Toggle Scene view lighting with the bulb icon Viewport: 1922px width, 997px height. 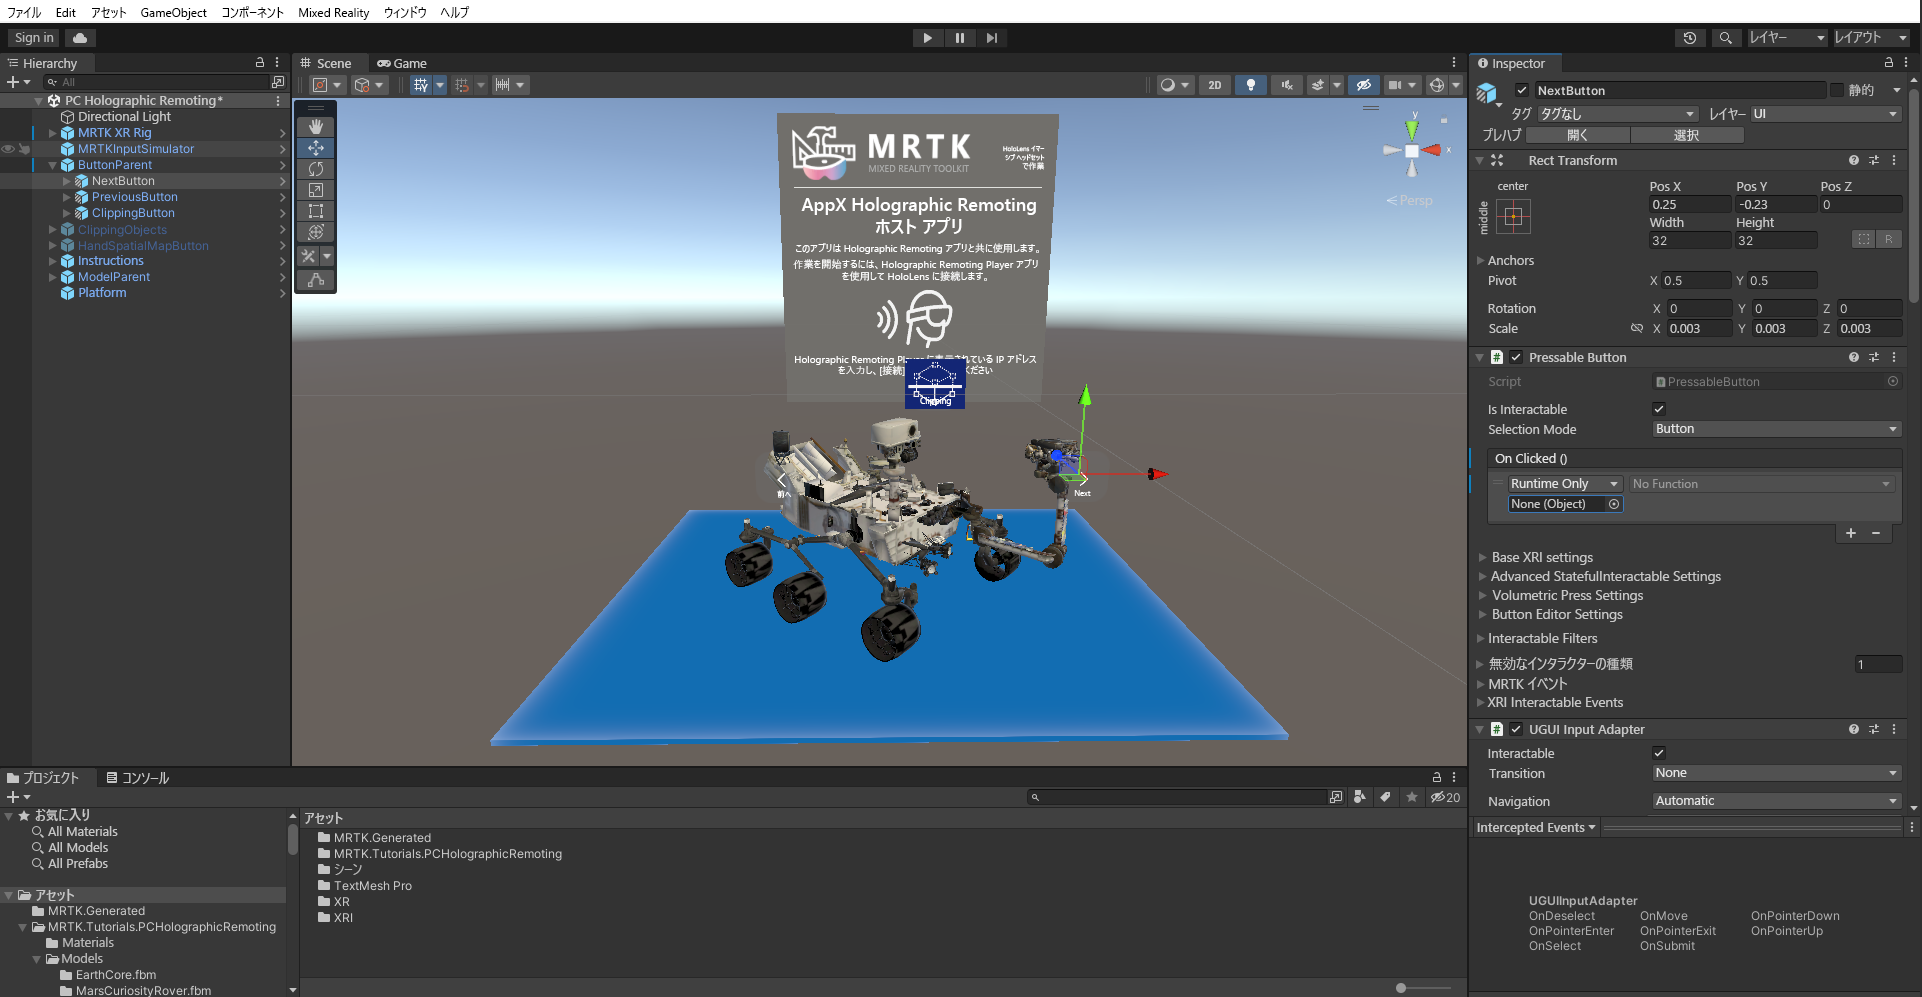[x=1250, y=85]
